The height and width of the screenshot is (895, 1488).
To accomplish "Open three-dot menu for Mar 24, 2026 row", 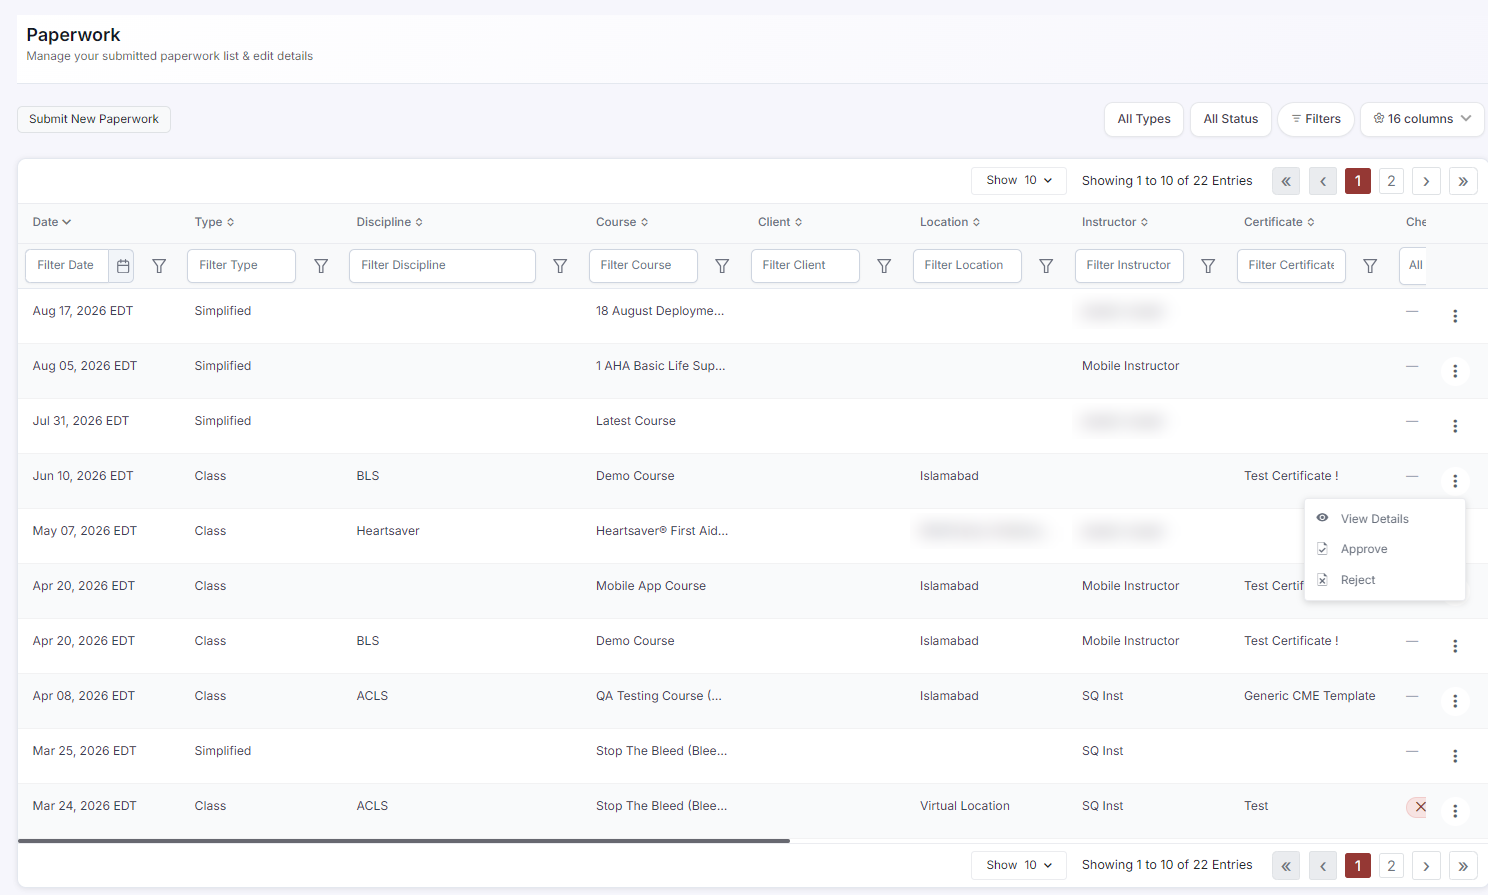I will [1455, 811].
